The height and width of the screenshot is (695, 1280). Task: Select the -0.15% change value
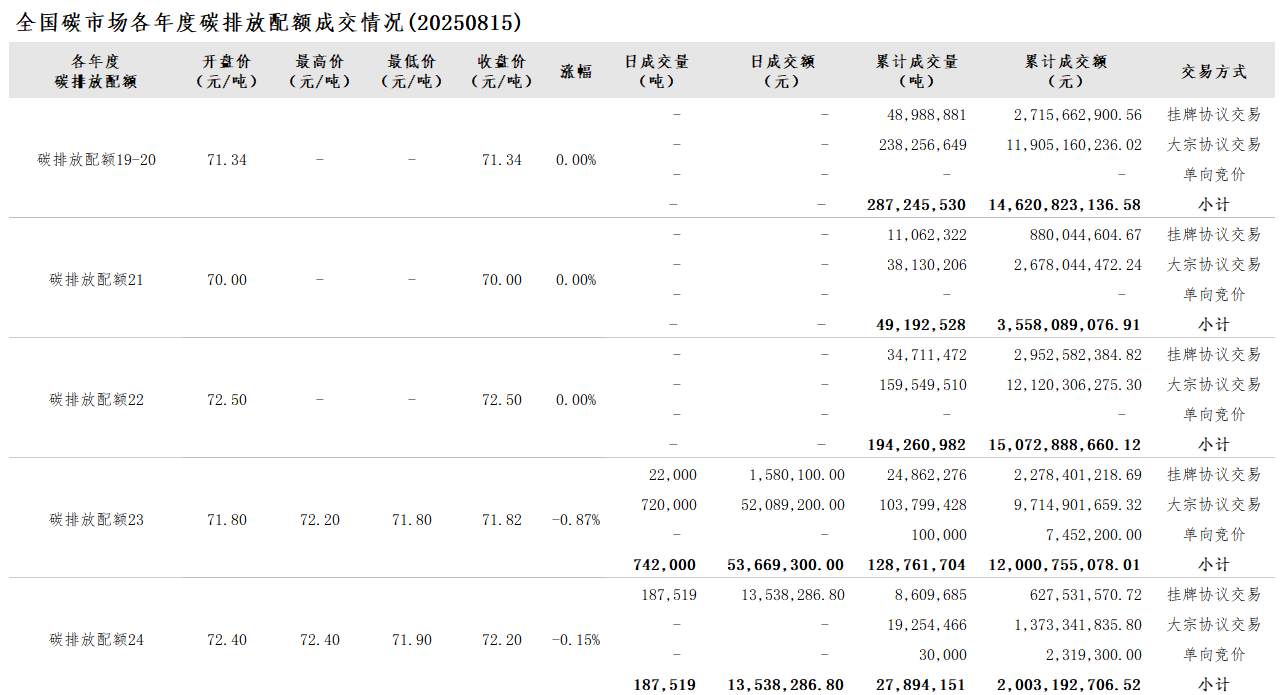click(x=576, y=640)
